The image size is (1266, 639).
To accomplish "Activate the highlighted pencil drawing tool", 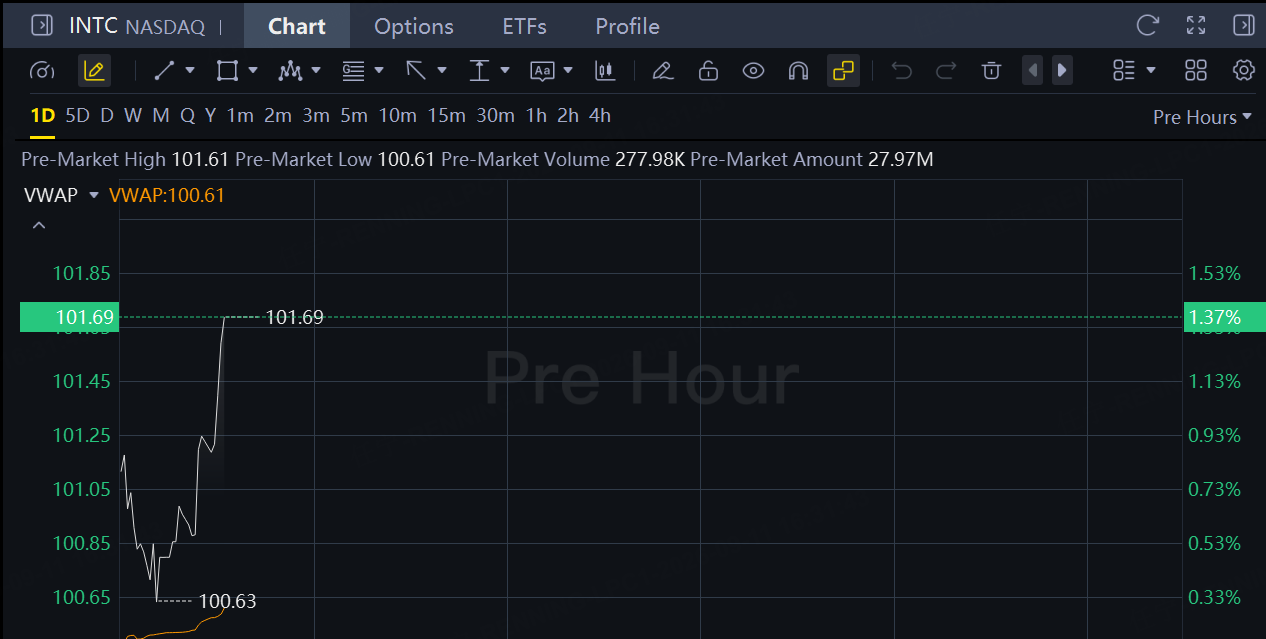I will (94, 70).
